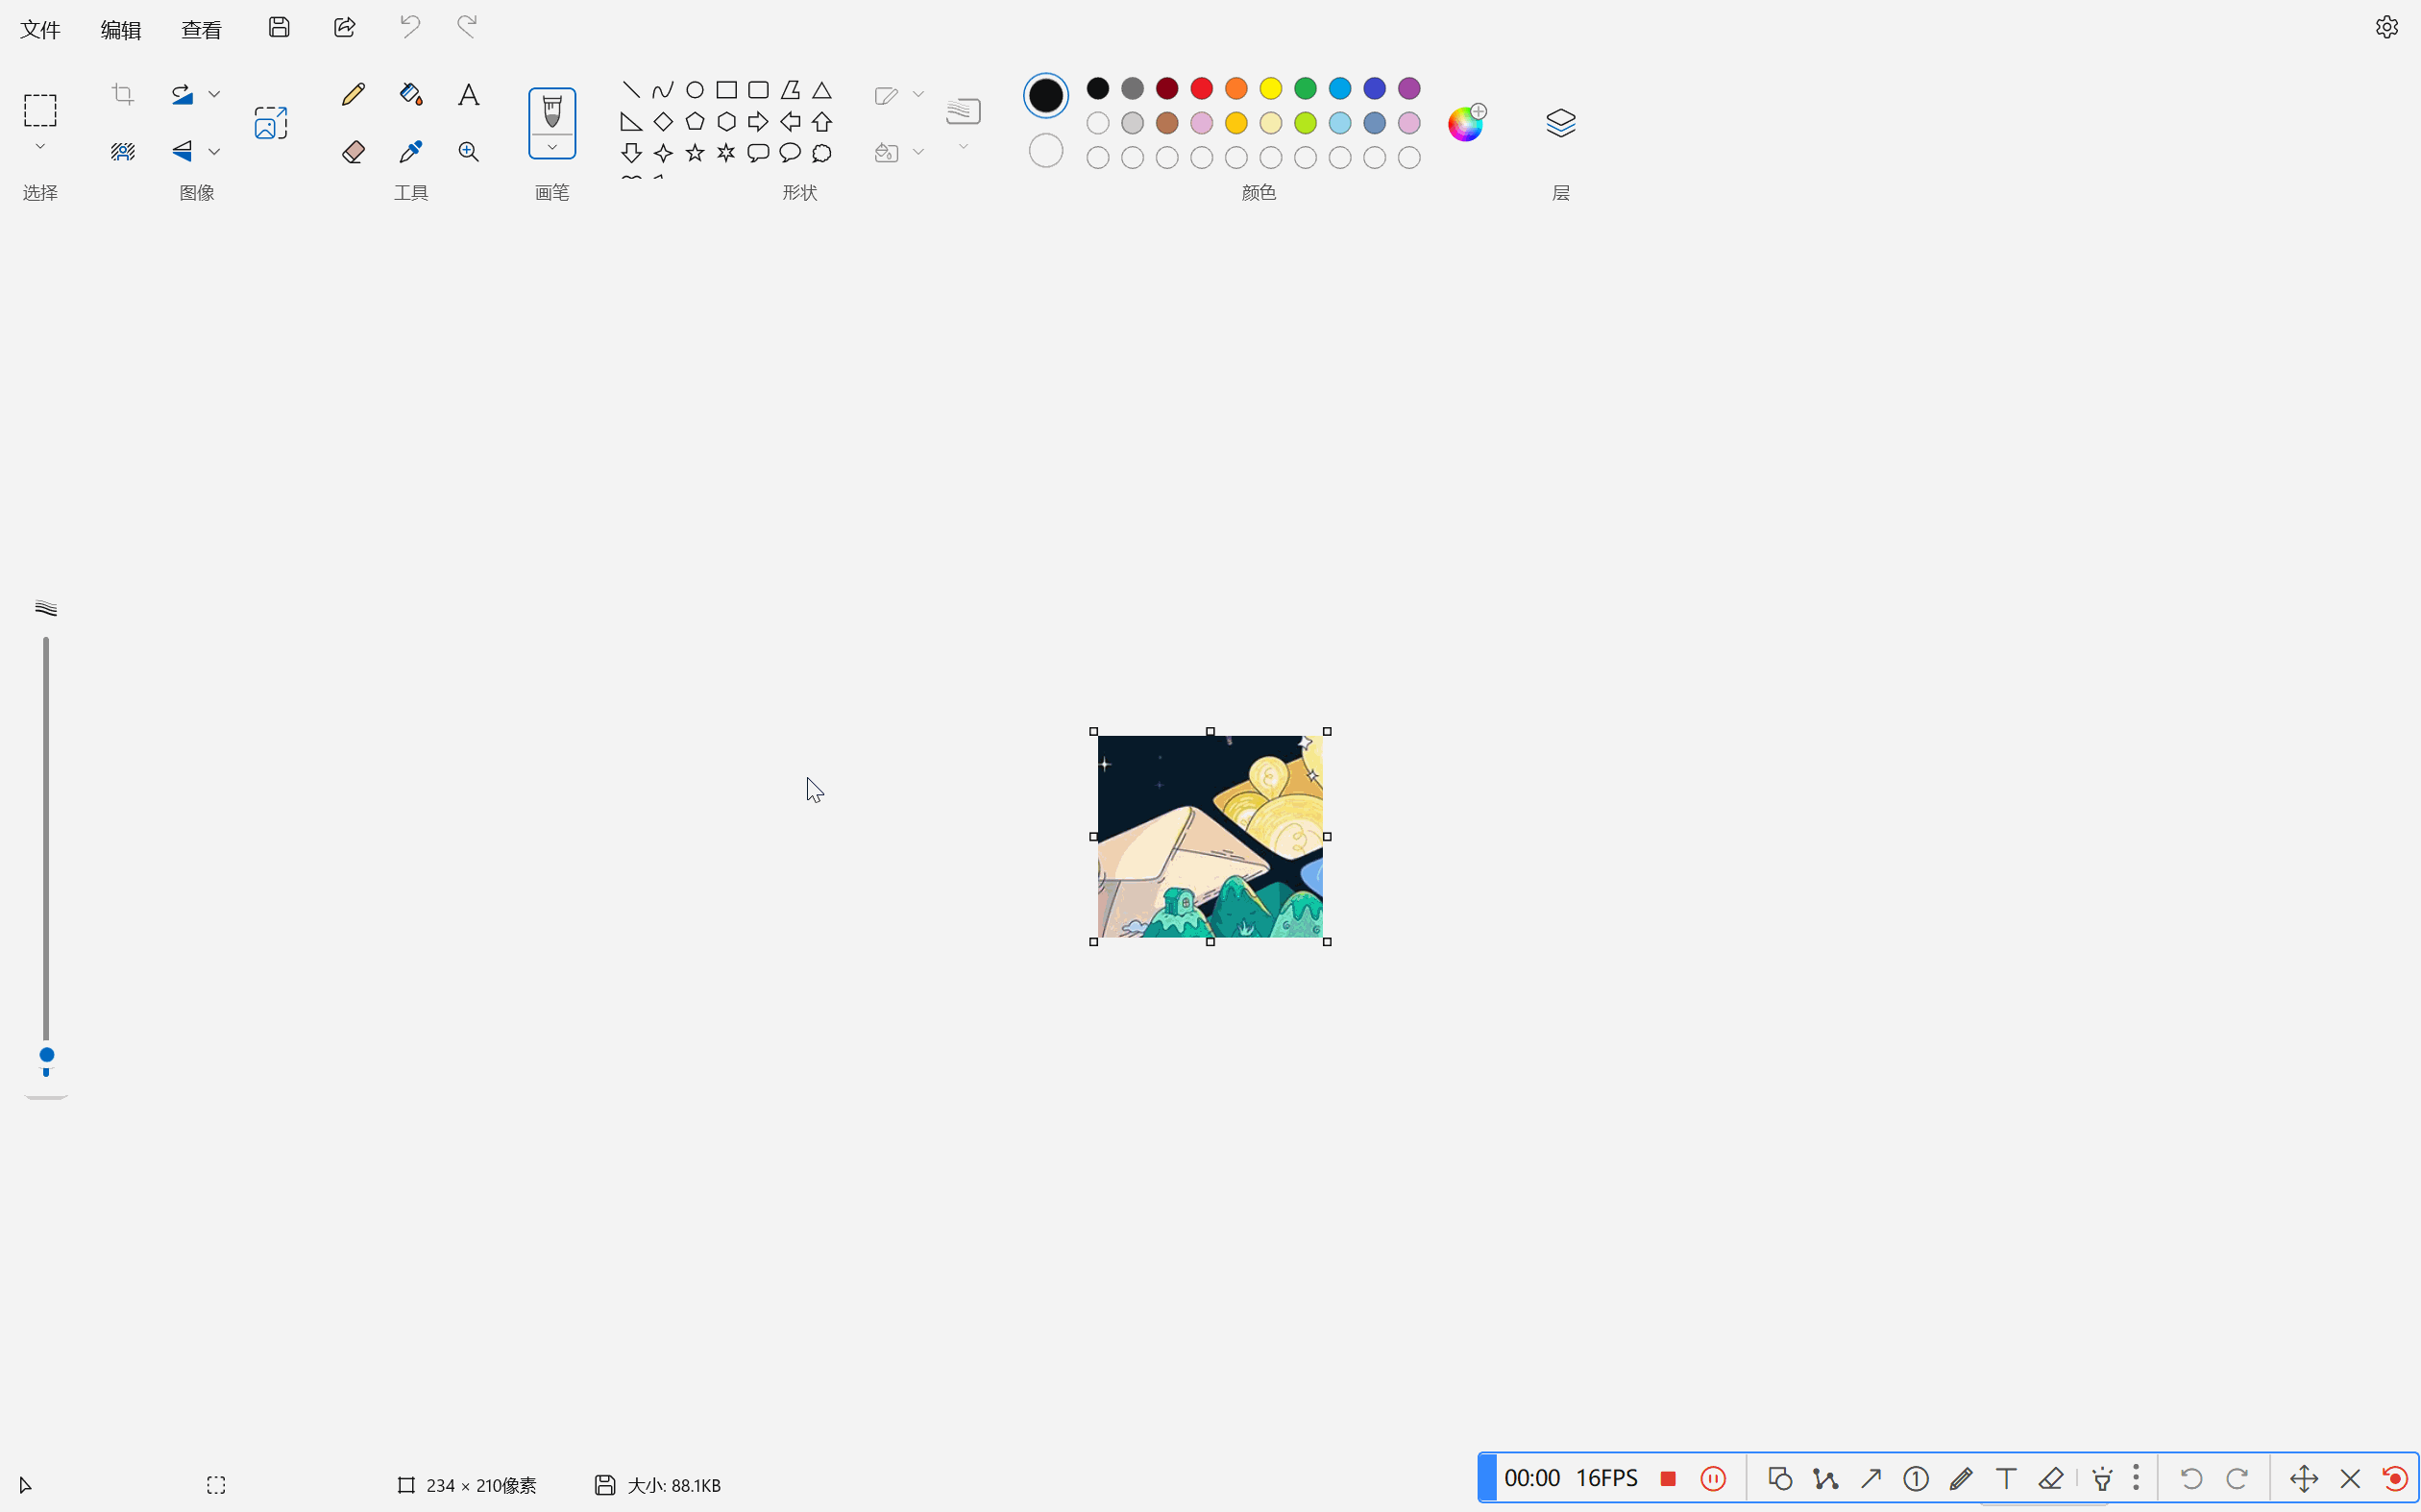The image size is (2421, 1512).
Task: Open the 查看 menu
Action: (201, 30)
